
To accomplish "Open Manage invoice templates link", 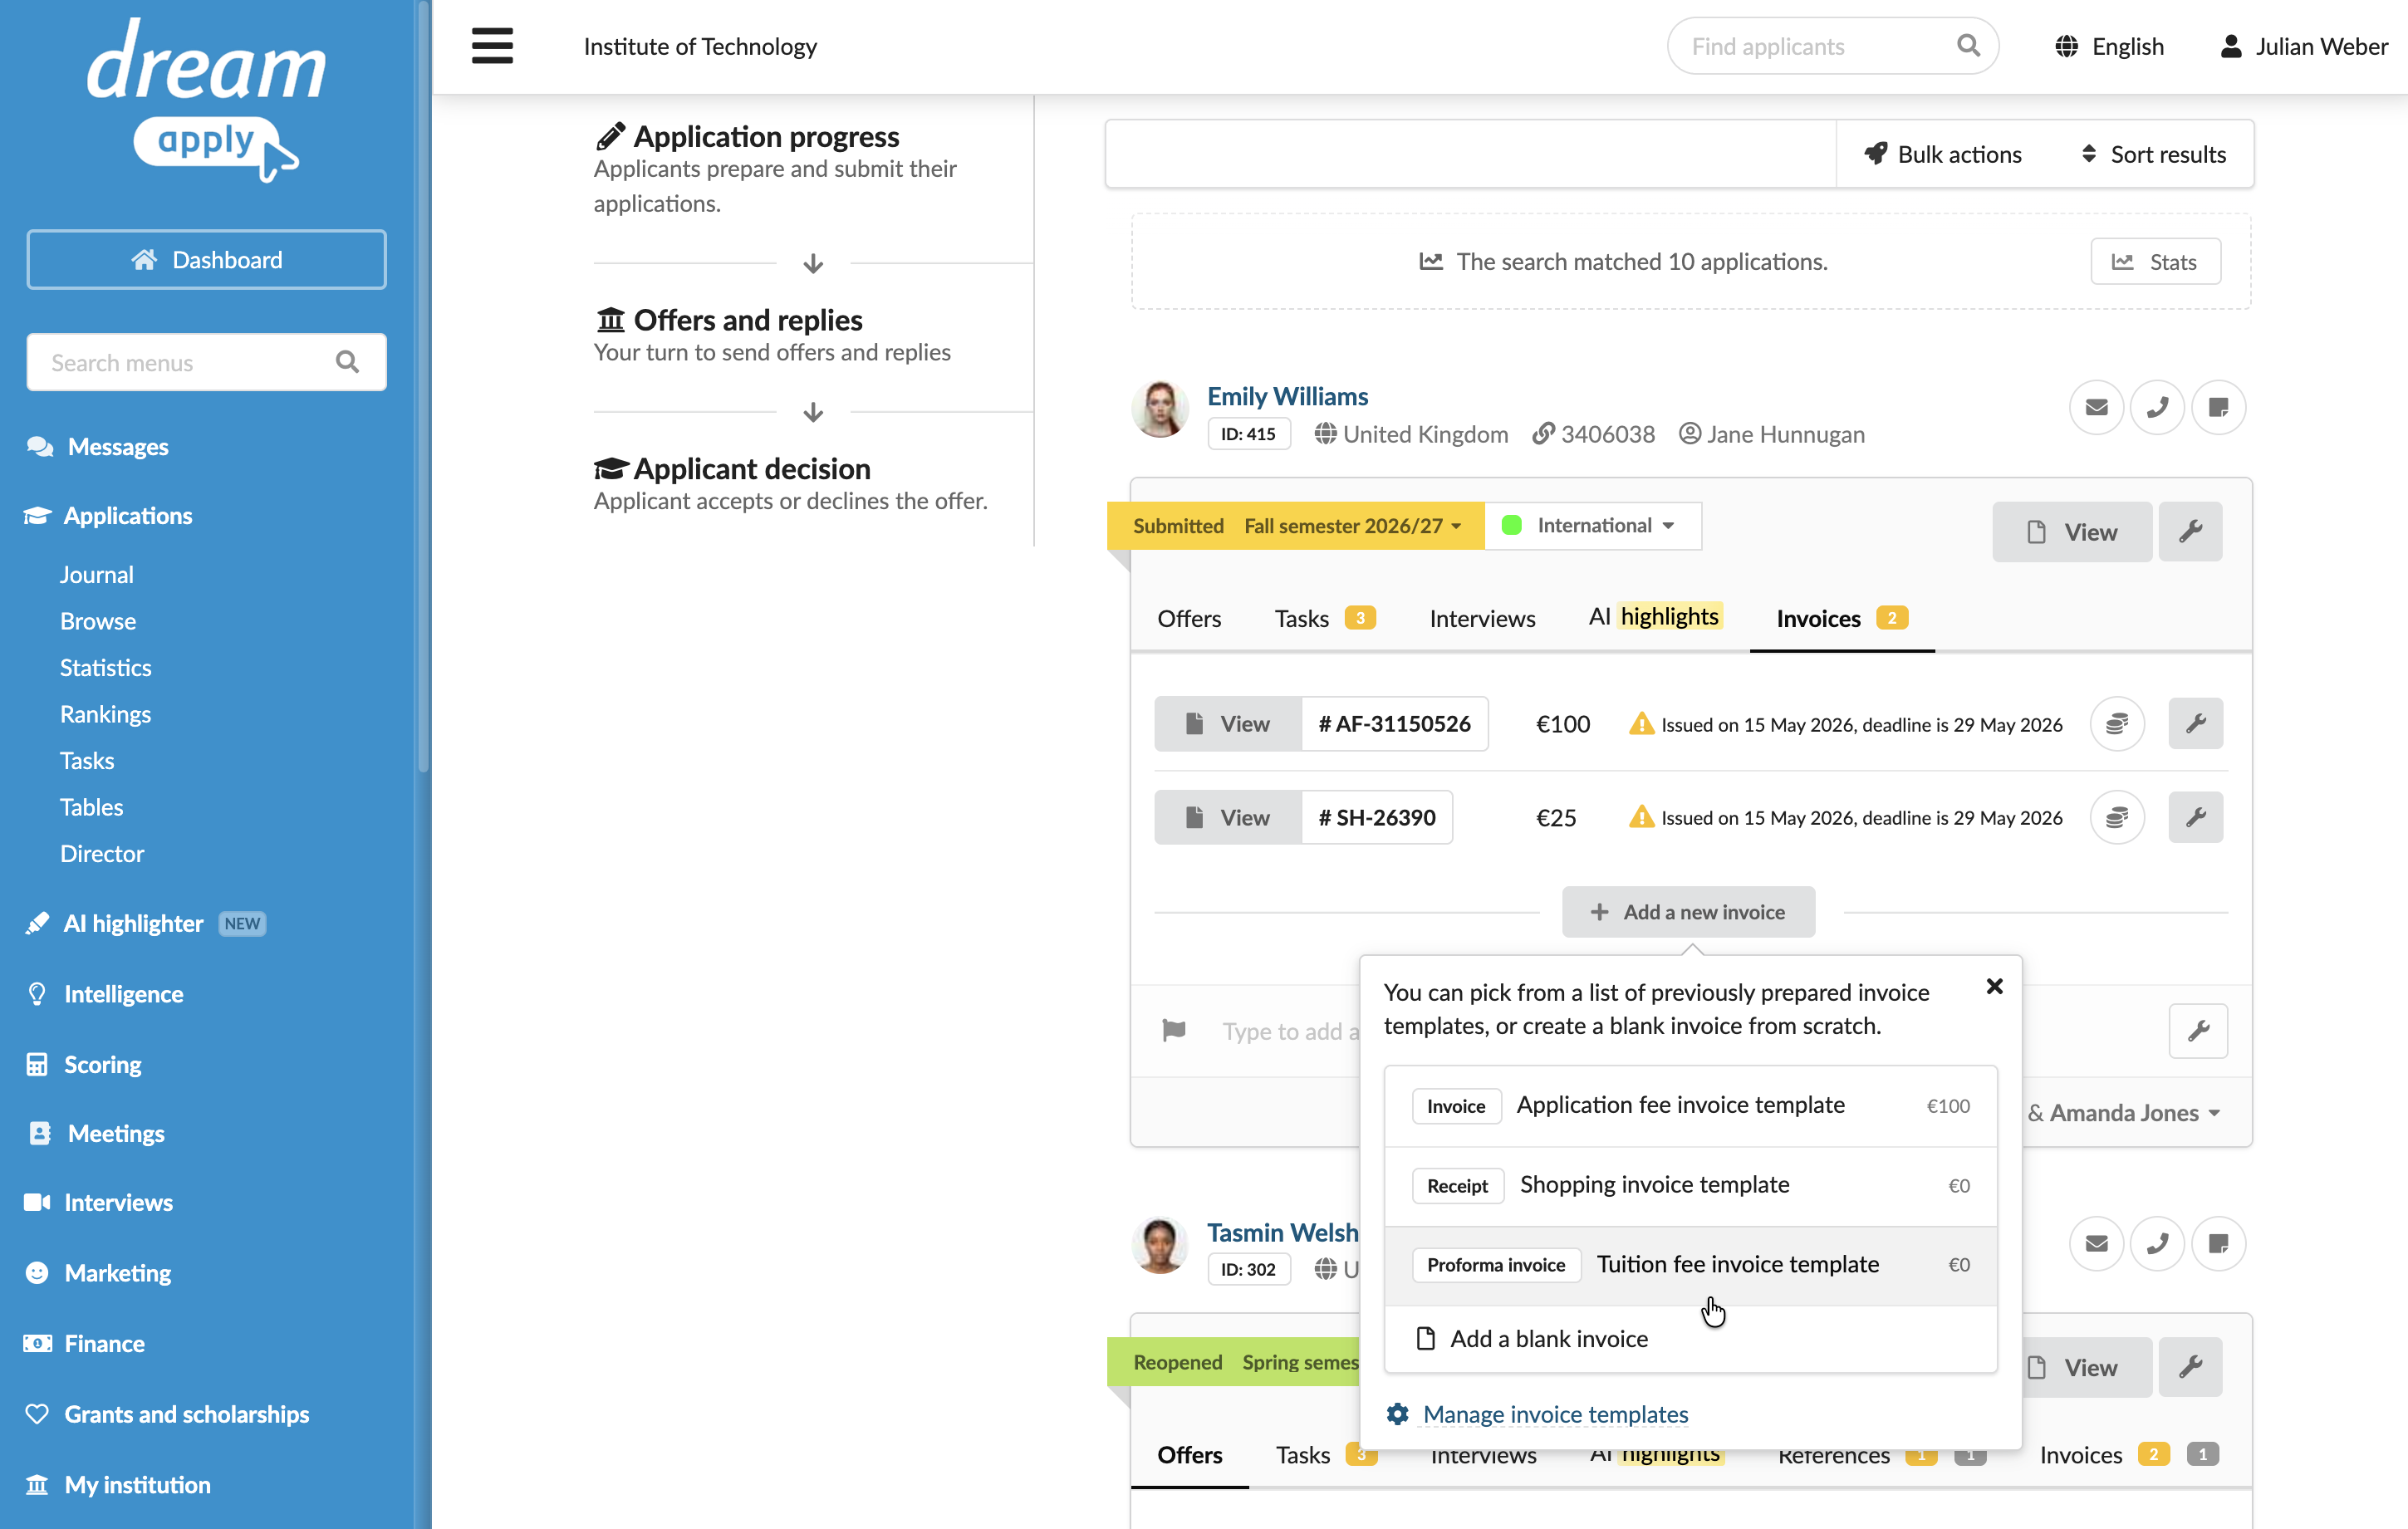I will pyautogui.click(x=1555, y=1414).
